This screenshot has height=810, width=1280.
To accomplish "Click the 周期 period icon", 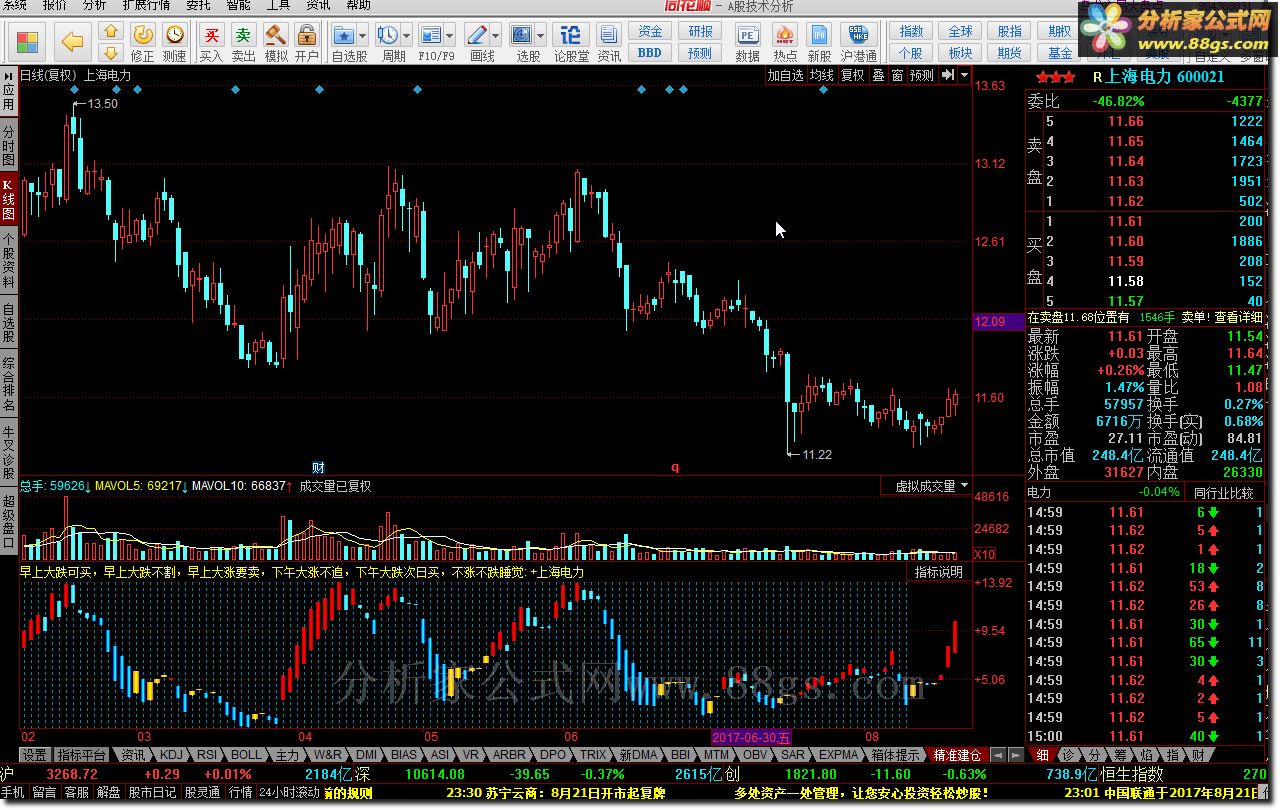I will (388, 35).
